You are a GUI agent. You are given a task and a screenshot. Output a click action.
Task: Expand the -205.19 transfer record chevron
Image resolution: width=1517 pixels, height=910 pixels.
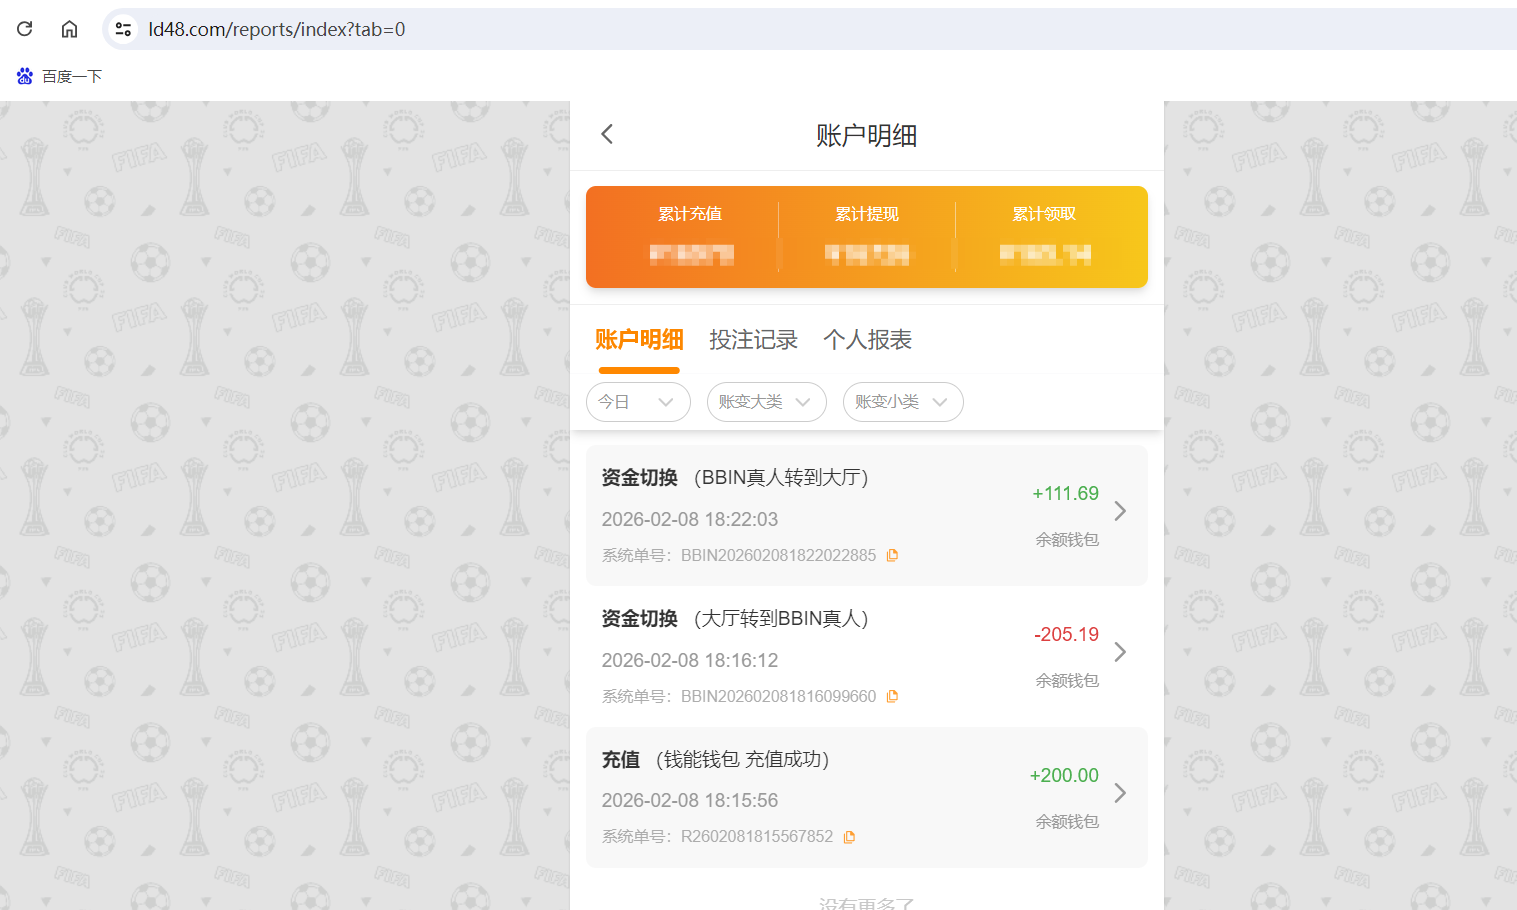click(1120, 651)
